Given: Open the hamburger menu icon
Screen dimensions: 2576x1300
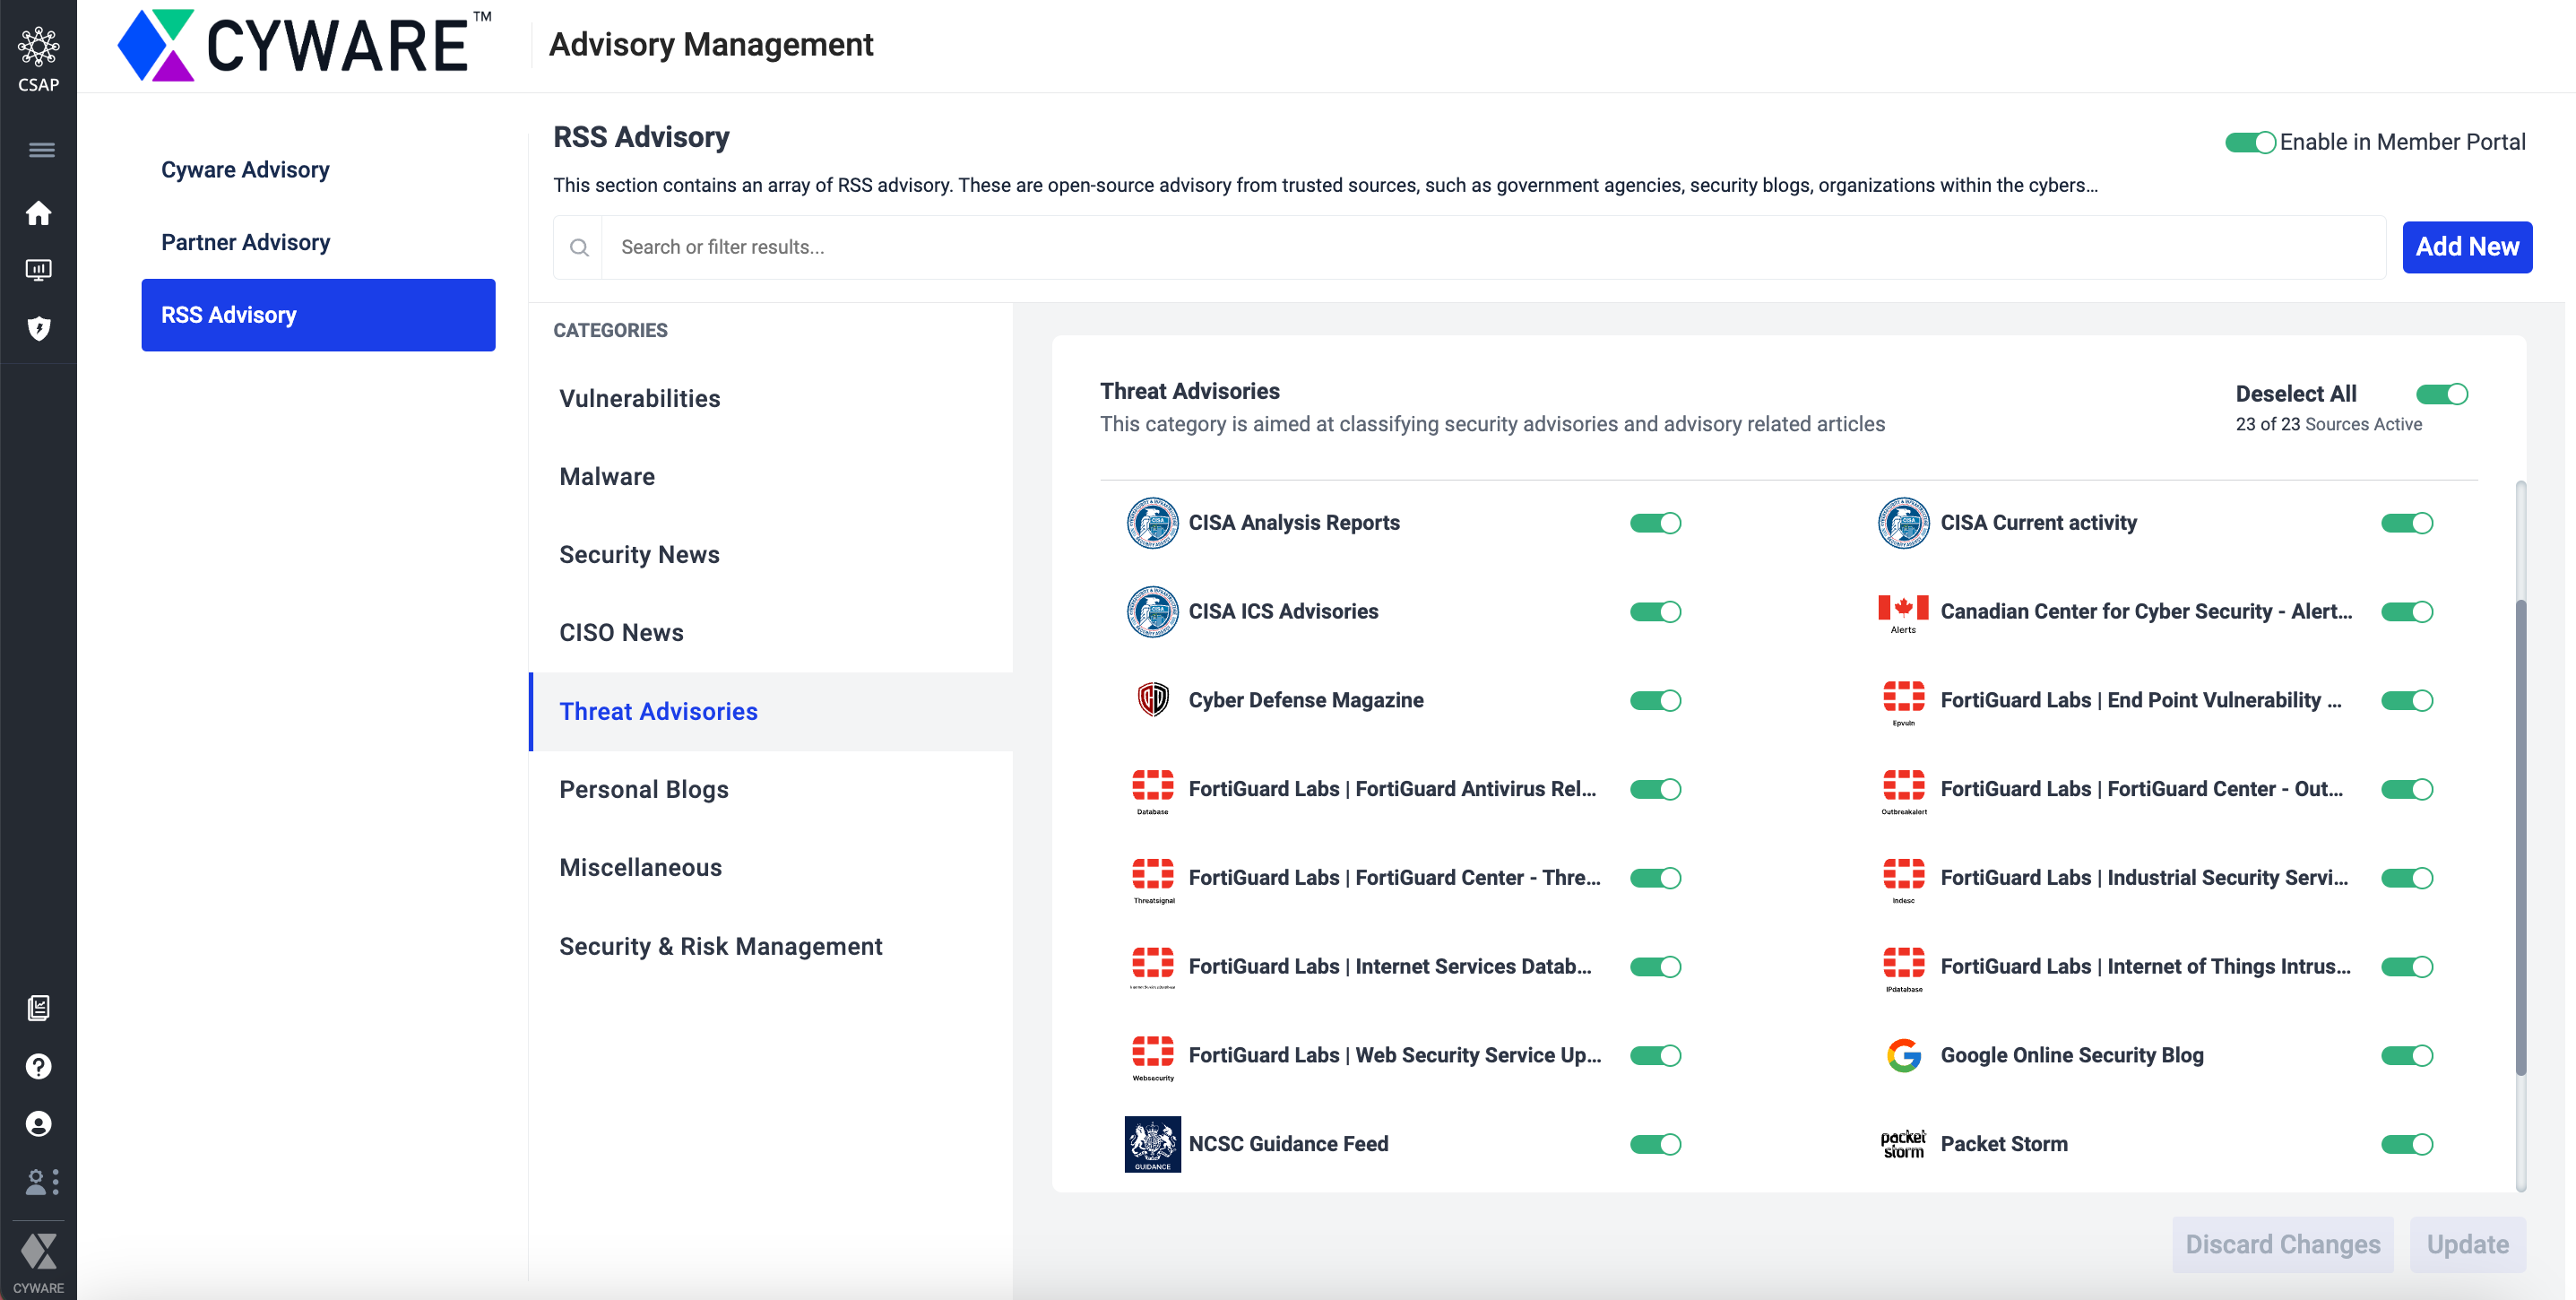Looking at the screenshot, I should [41, 150].
